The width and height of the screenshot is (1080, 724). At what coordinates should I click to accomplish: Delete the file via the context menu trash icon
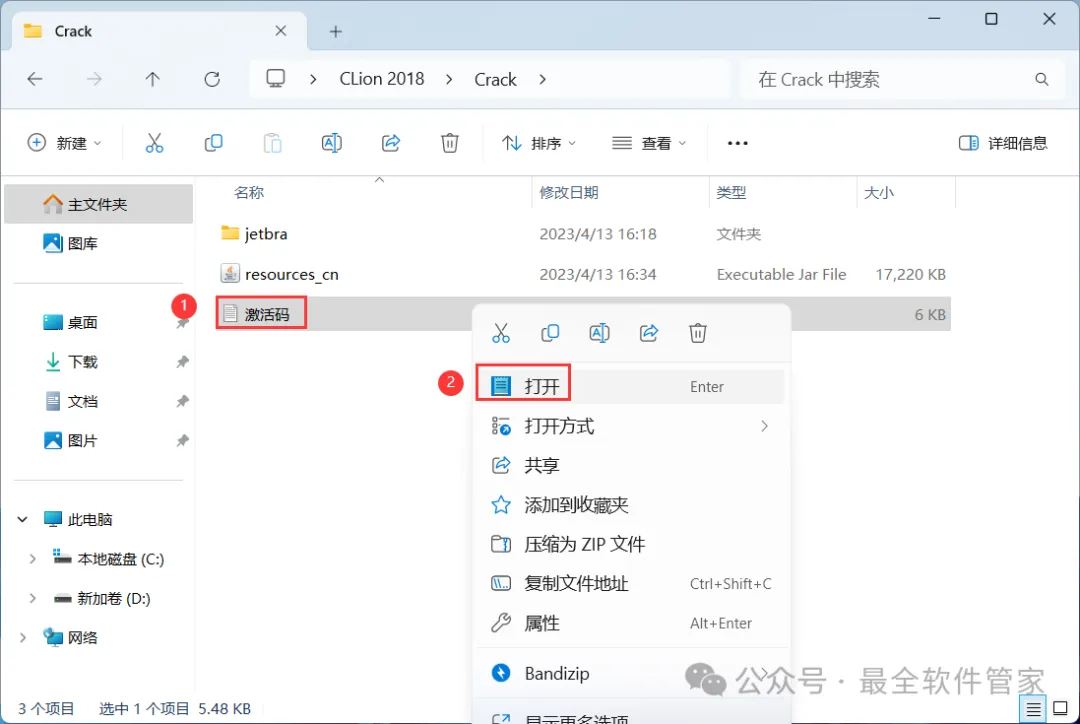click(698, 333)
